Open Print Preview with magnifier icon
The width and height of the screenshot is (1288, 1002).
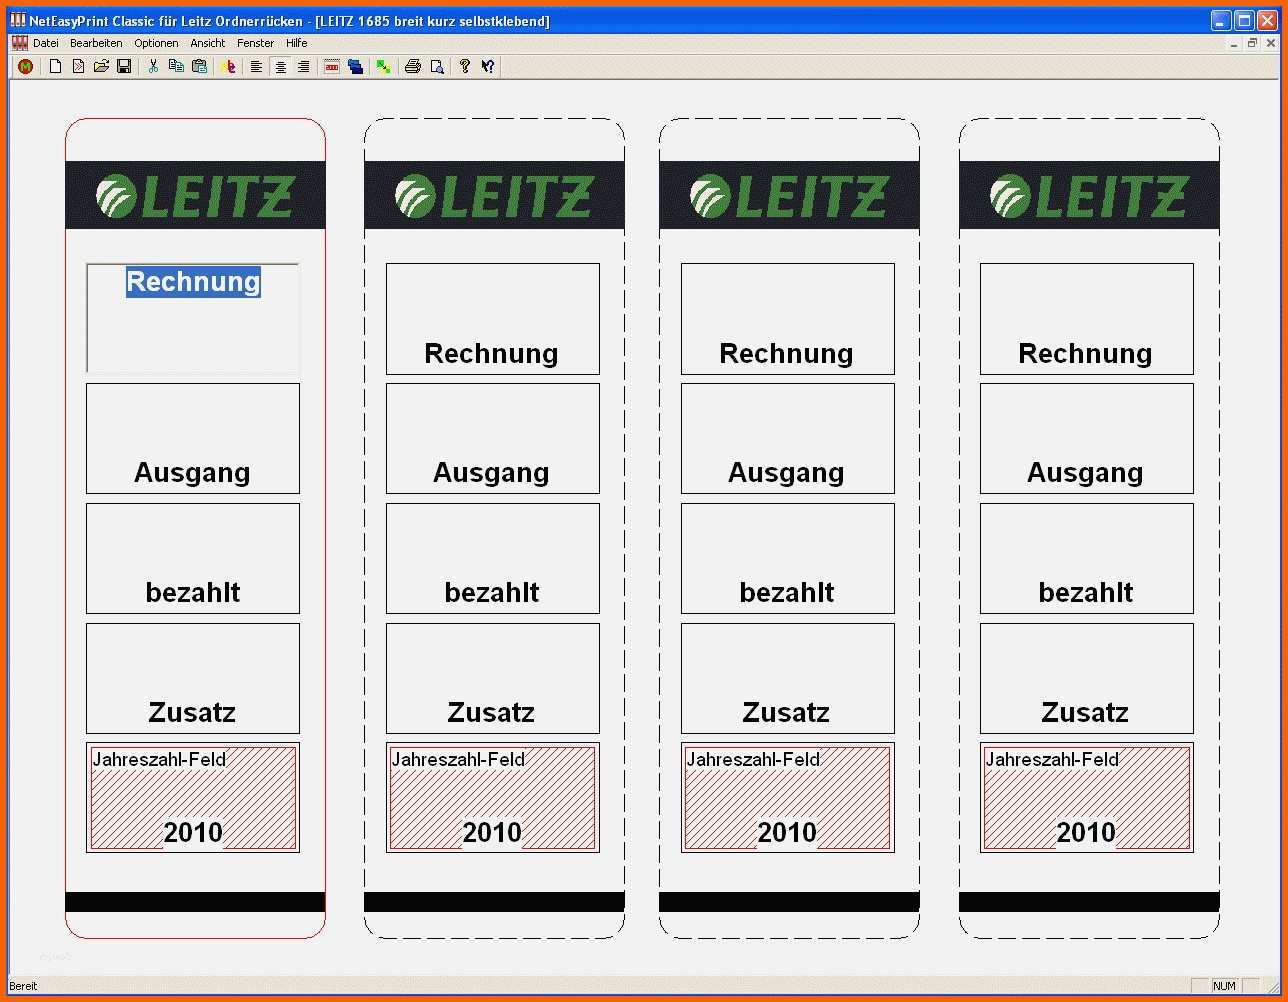pyautogui.click(x=436, y=67)
